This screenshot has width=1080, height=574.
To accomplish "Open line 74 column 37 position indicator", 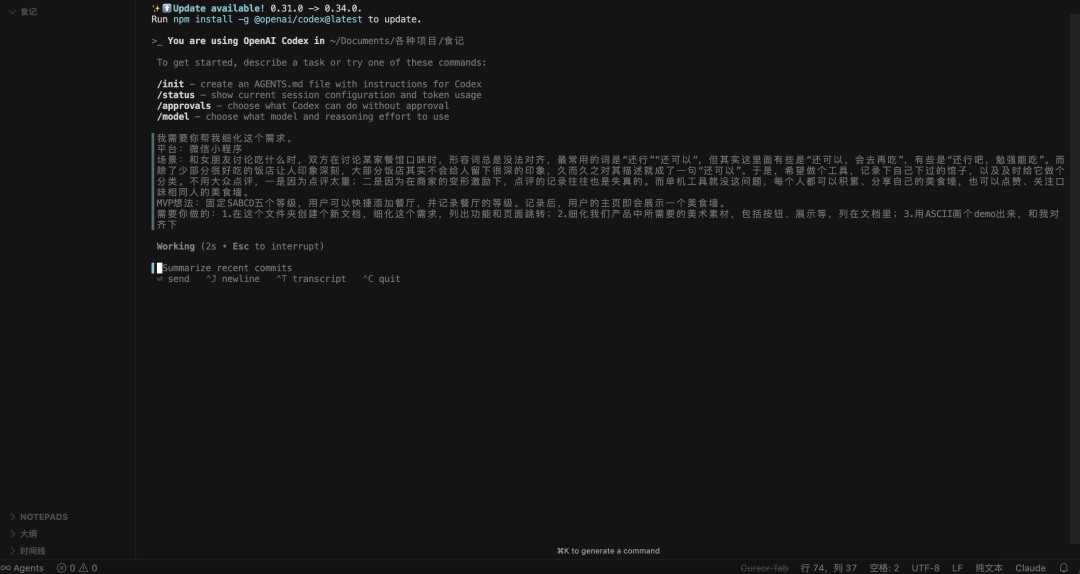I will pos(828,568).
